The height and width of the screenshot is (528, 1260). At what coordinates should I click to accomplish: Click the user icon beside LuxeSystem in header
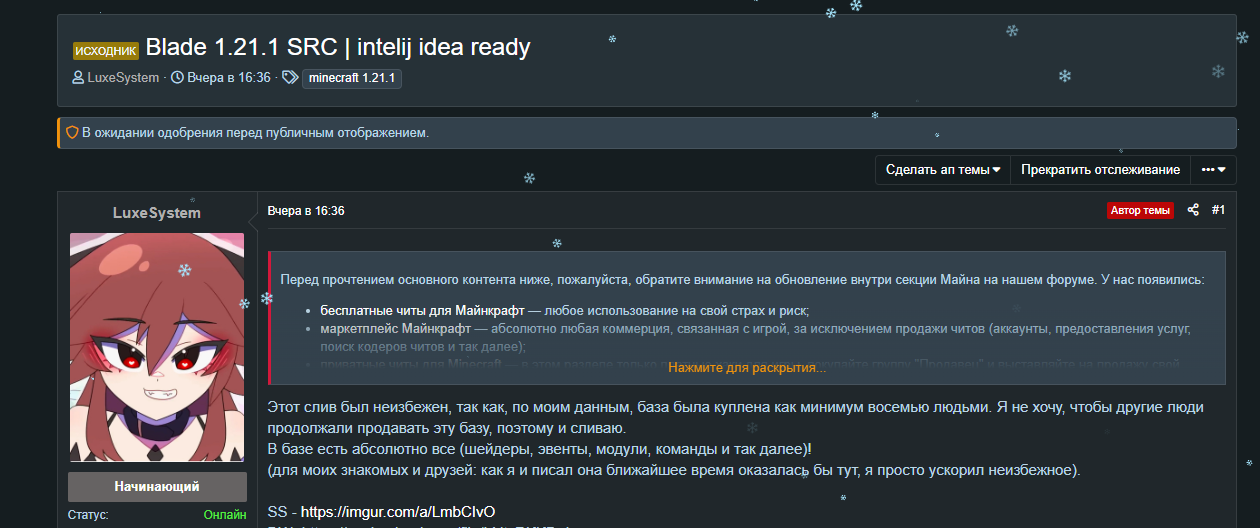(78, 78)
